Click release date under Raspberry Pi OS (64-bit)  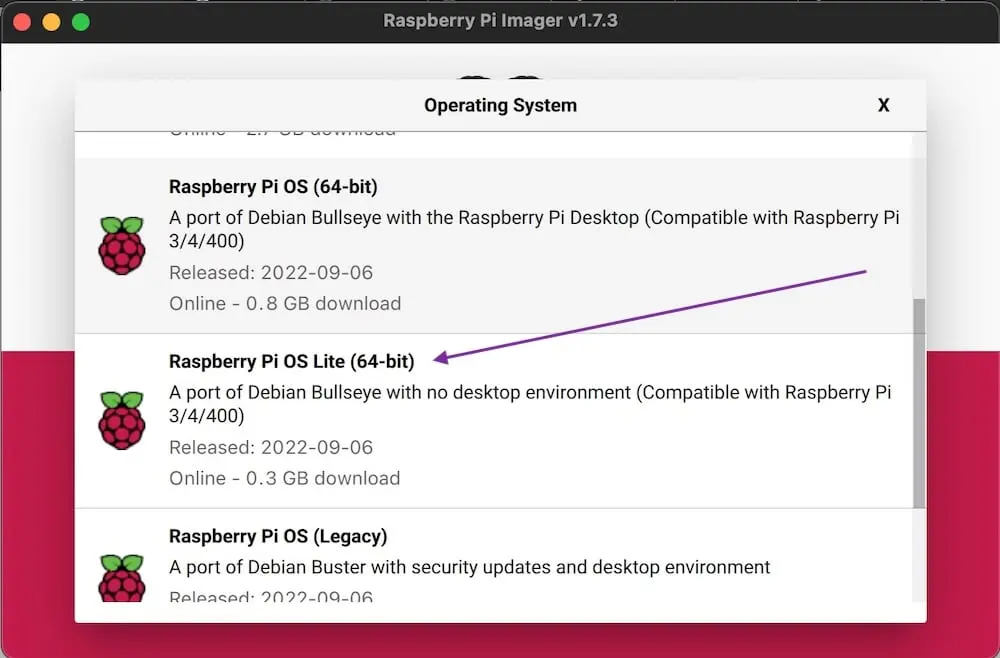(x=271, y=273)
